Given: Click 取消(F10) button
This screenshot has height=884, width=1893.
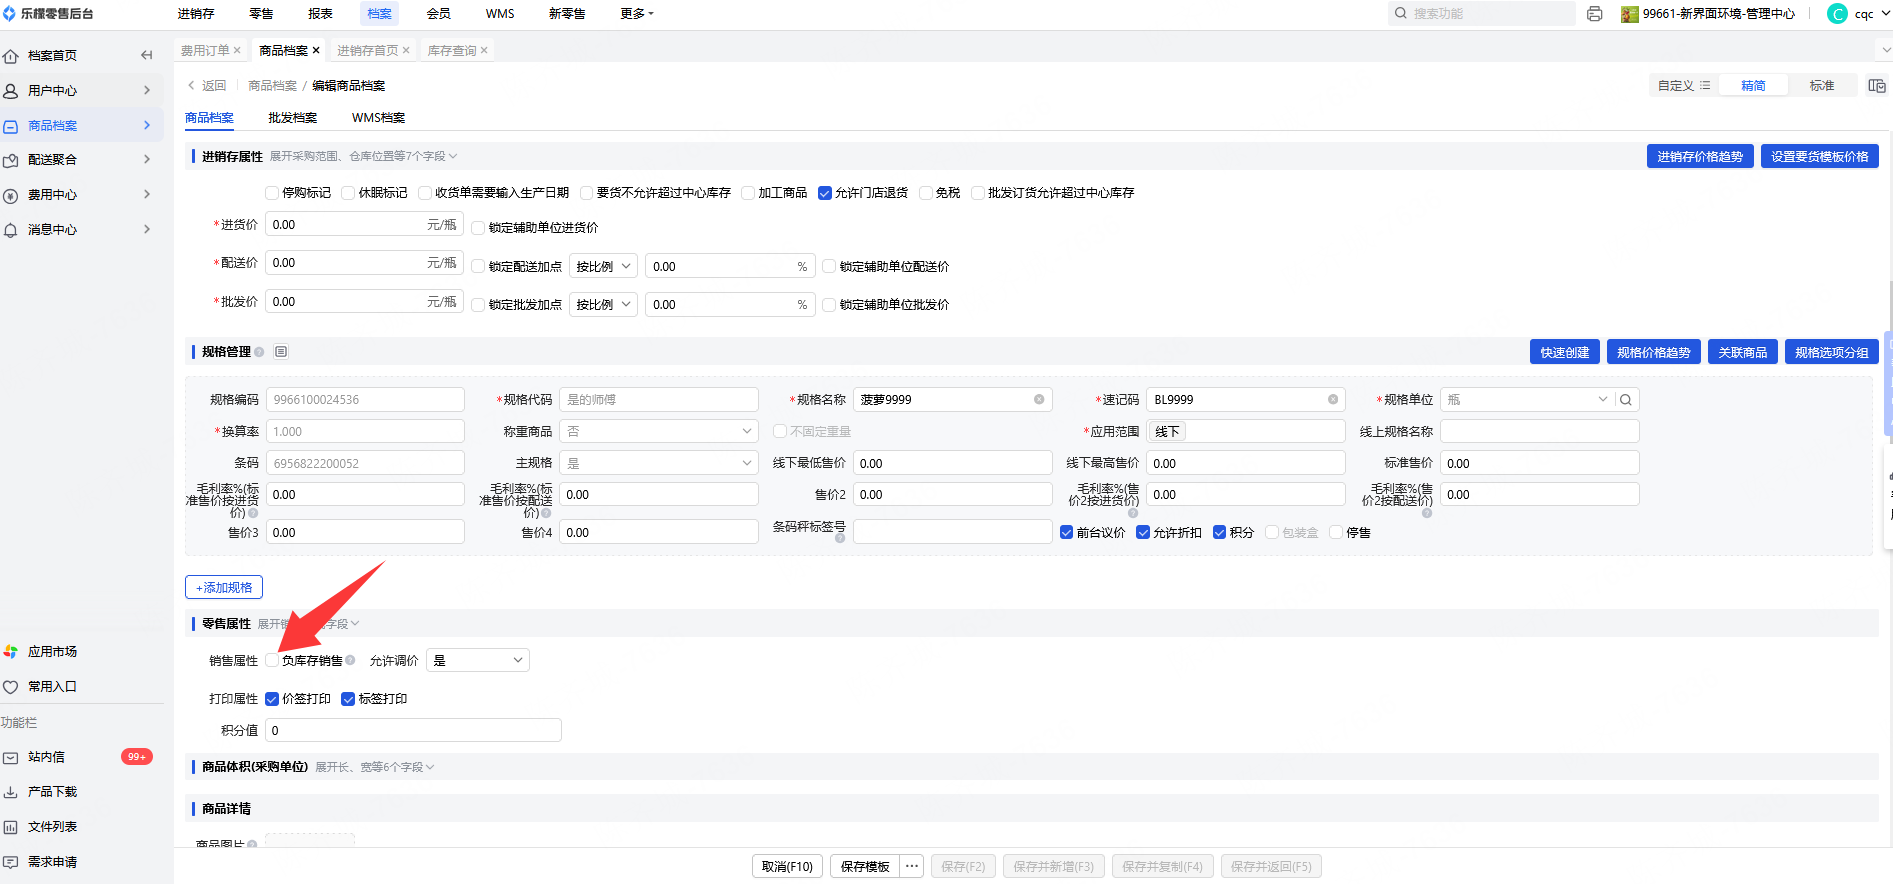Looking at the screenshot, I should [787, 867].
